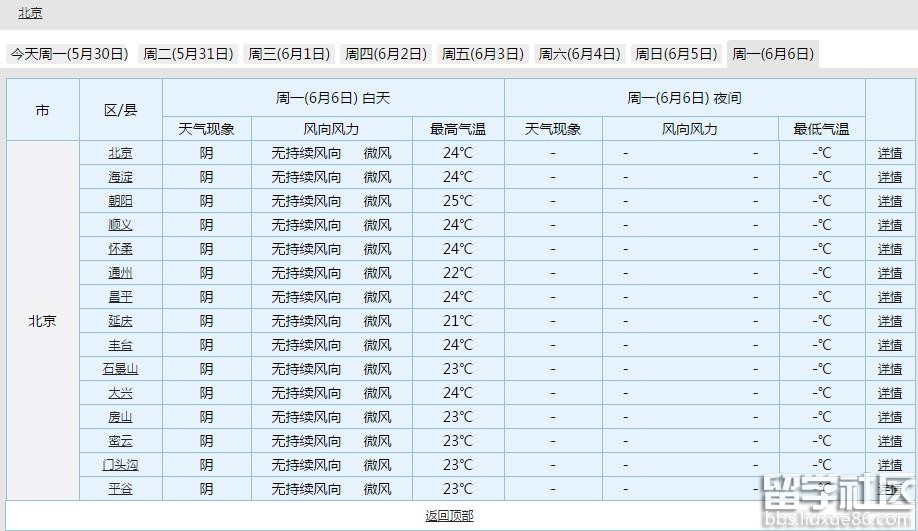Select the 周三(6月1日) tab
Viewport: 918px width, 531px height.
pos(289,54)
